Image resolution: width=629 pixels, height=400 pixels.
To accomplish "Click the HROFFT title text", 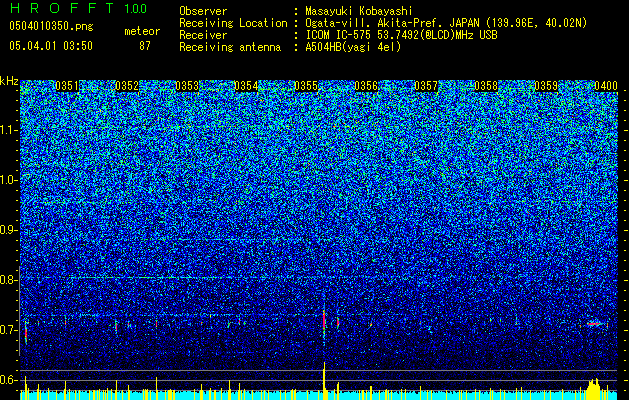I will 62,8.
